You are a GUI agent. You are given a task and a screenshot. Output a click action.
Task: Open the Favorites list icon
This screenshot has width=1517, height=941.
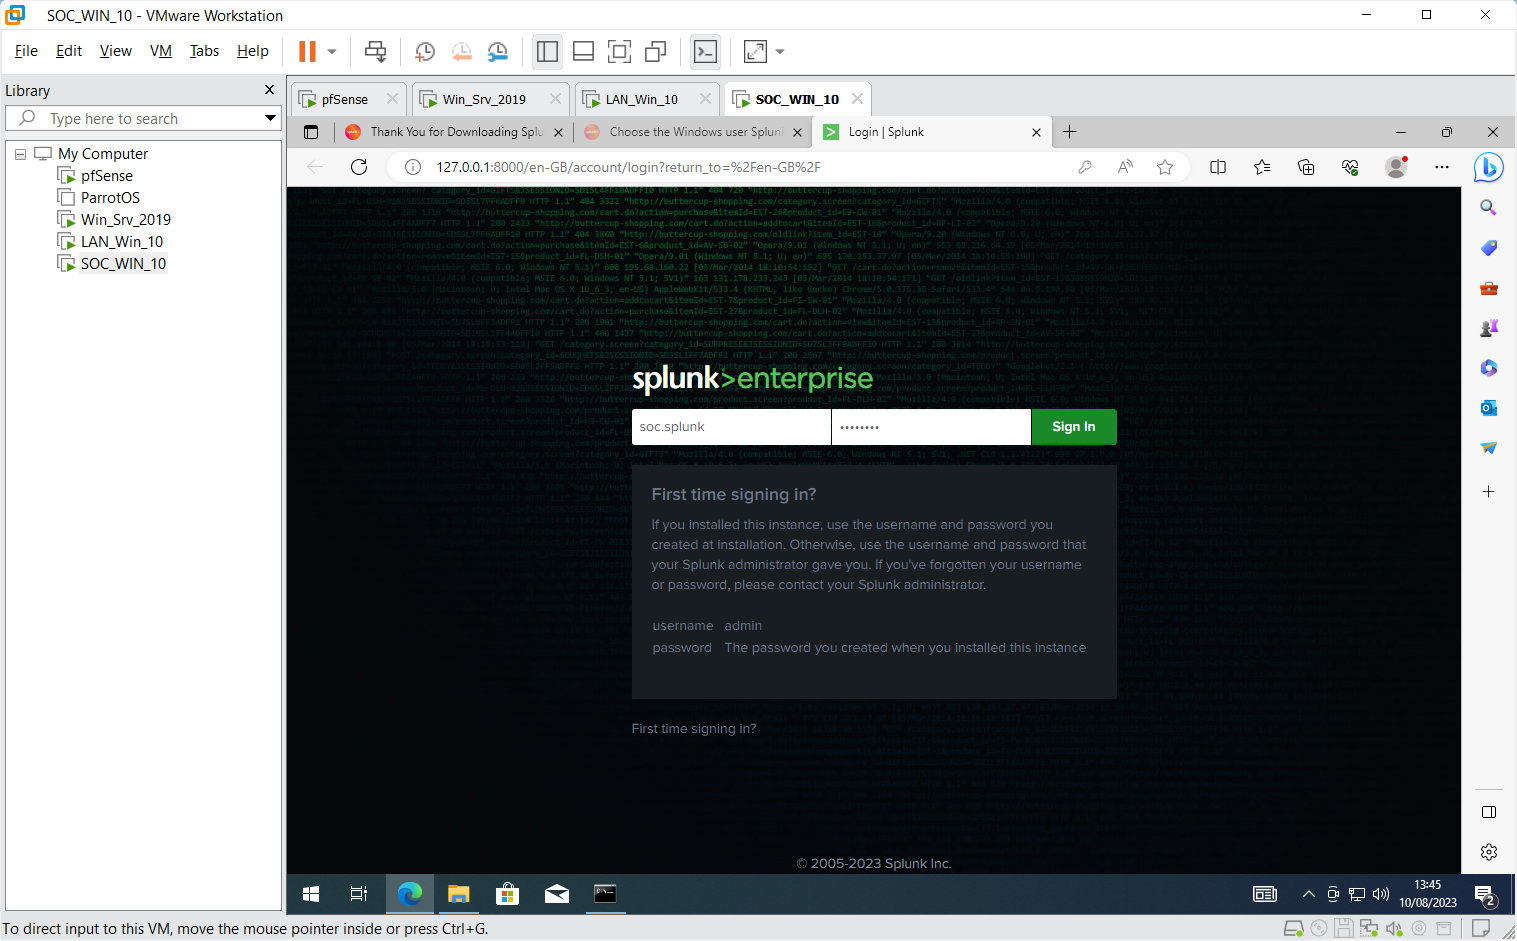[1262, 167]
